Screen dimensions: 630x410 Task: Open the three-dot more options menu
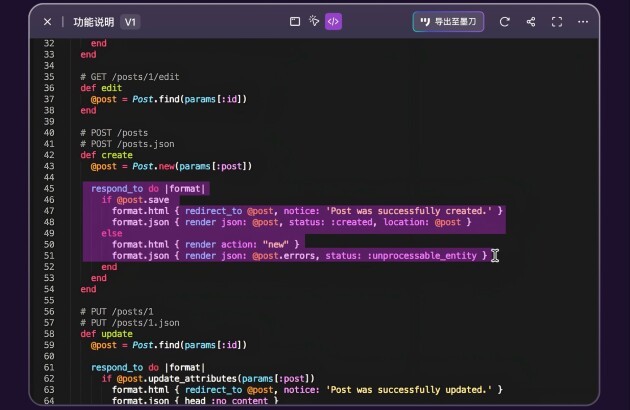[x=583, y=22]
